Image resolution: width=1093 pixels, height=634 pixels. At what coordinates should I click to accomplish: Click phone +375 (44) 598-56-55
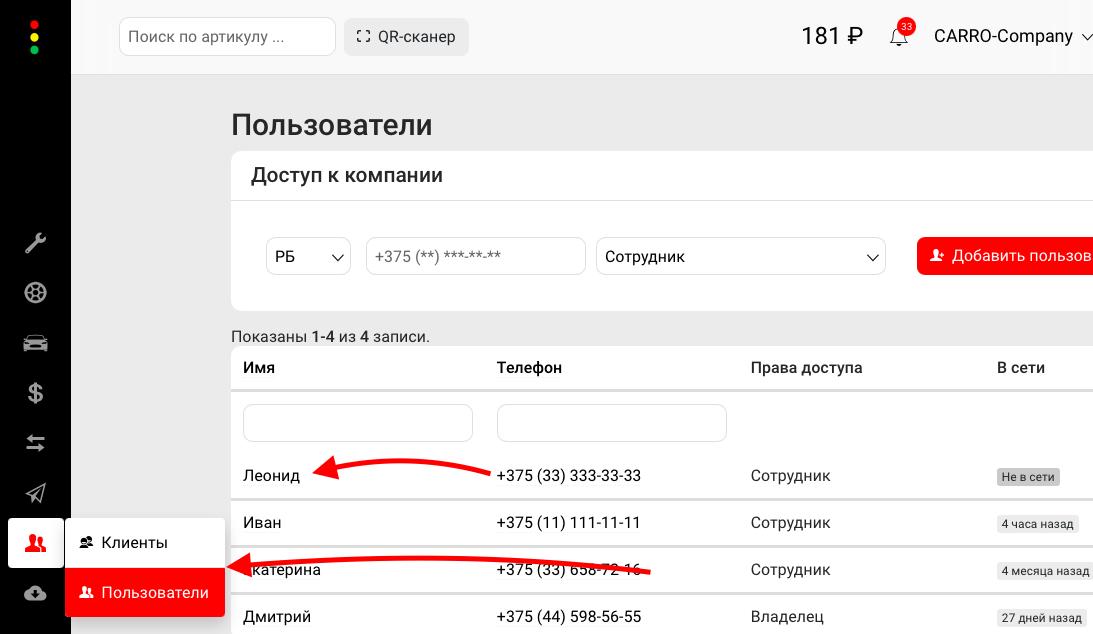[x=569, y=617]
